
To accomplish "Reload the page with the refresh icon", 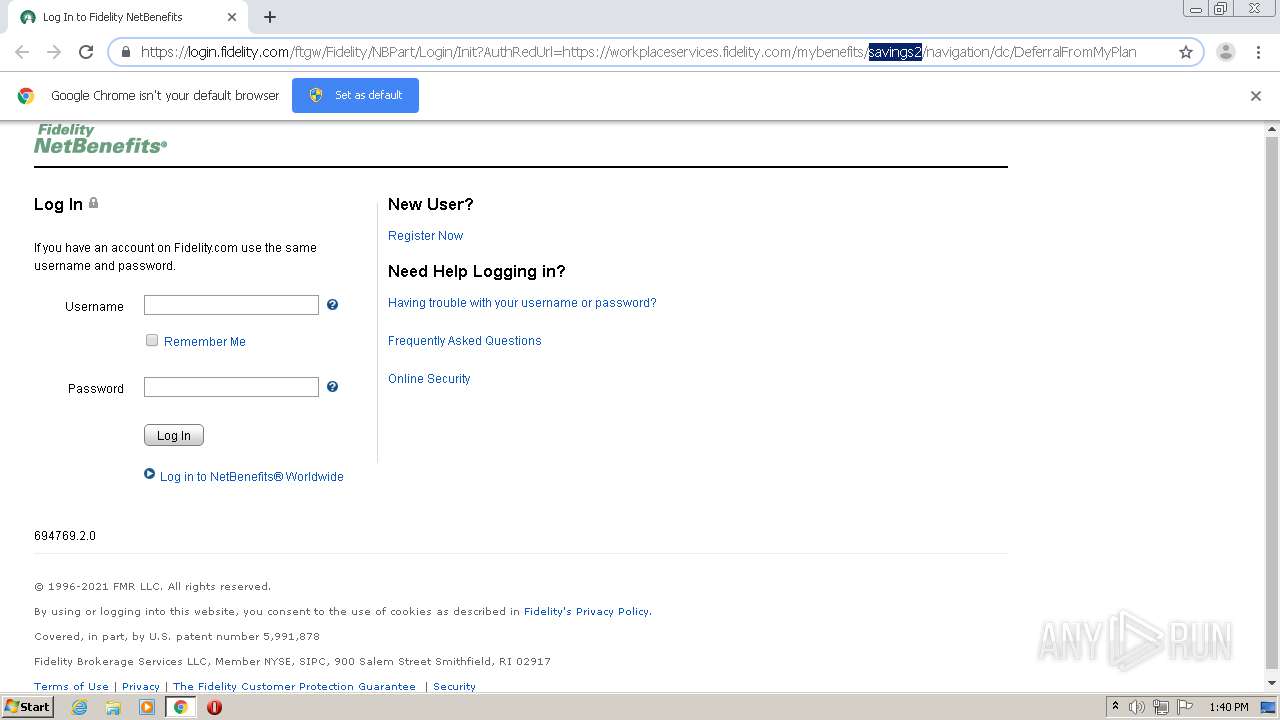I will click(x=86, y=52).
